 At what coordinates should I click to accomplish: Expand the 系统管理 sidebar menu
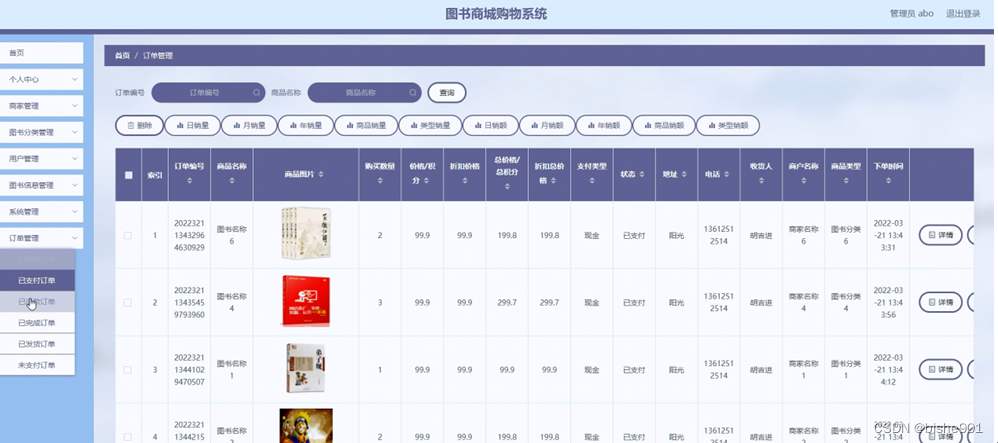[41, 211]
